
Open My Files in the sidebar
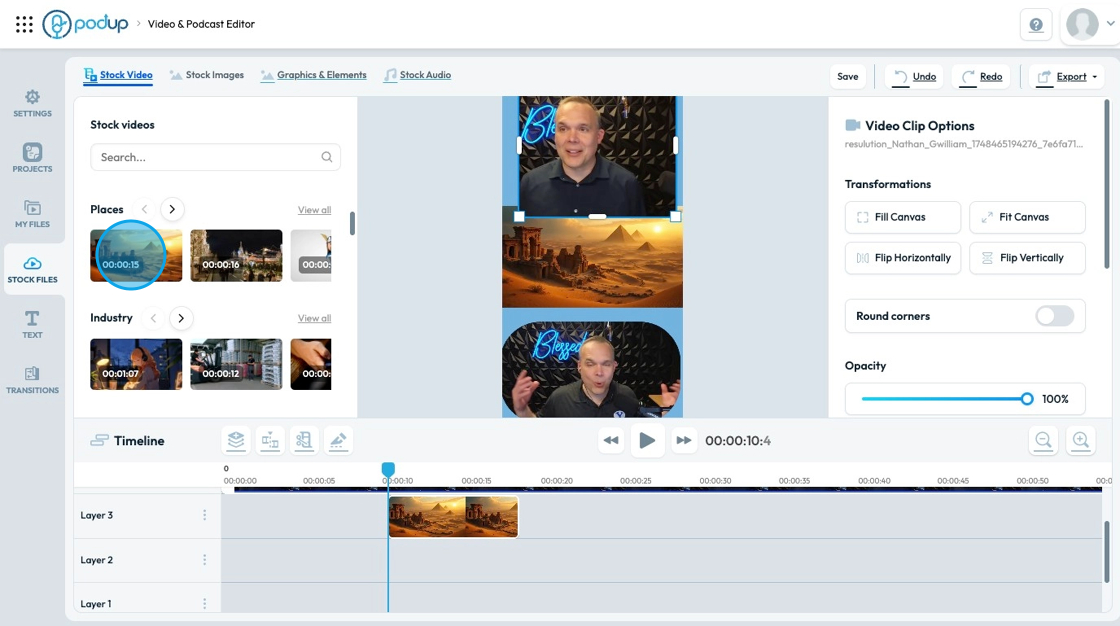[32, 214]
